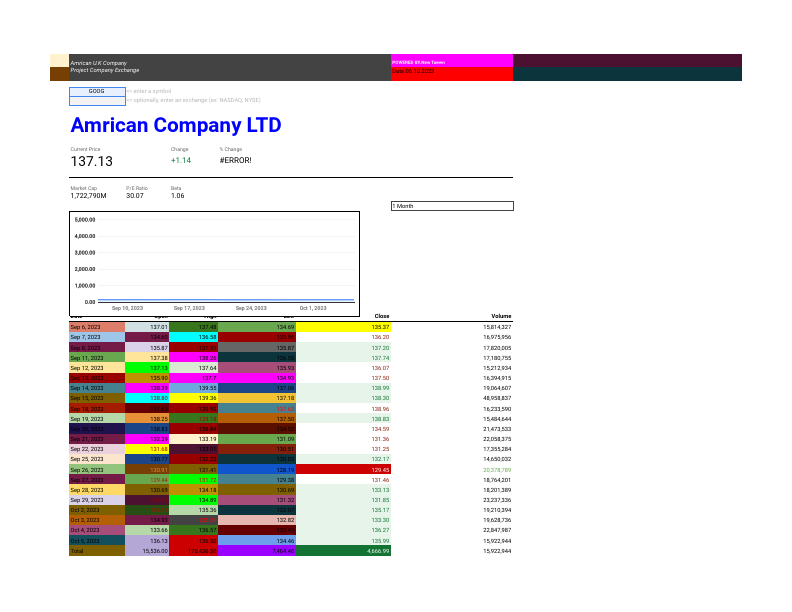Select the volume value 48,958,837
The image size is (792, 612).
click(497, 398)
